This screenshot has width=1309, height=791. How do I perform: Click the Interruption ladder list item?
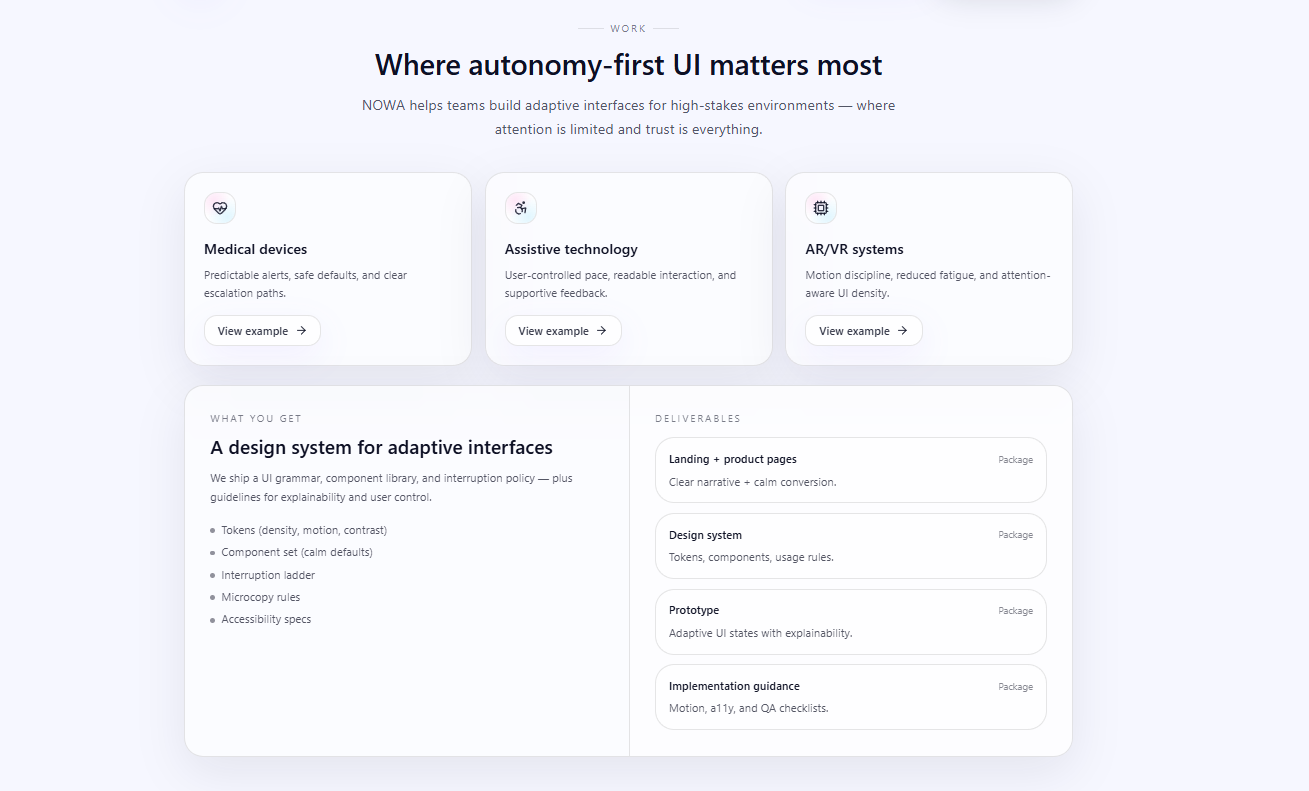[x=268, y=575]
